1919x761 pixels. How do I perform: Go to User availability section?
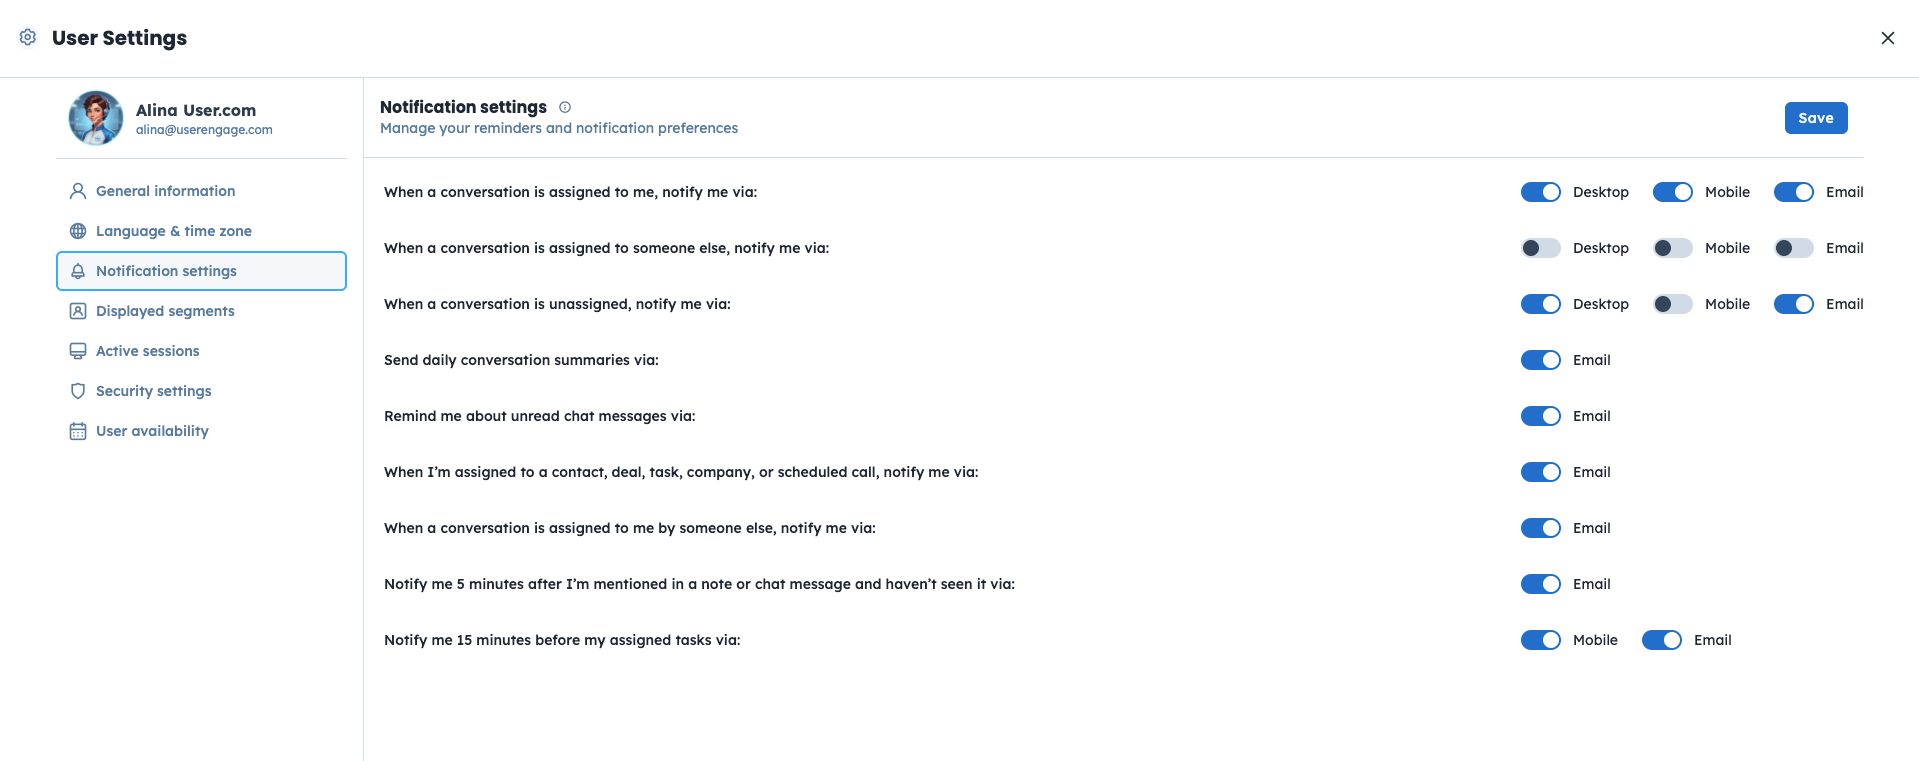pos(152,431)
